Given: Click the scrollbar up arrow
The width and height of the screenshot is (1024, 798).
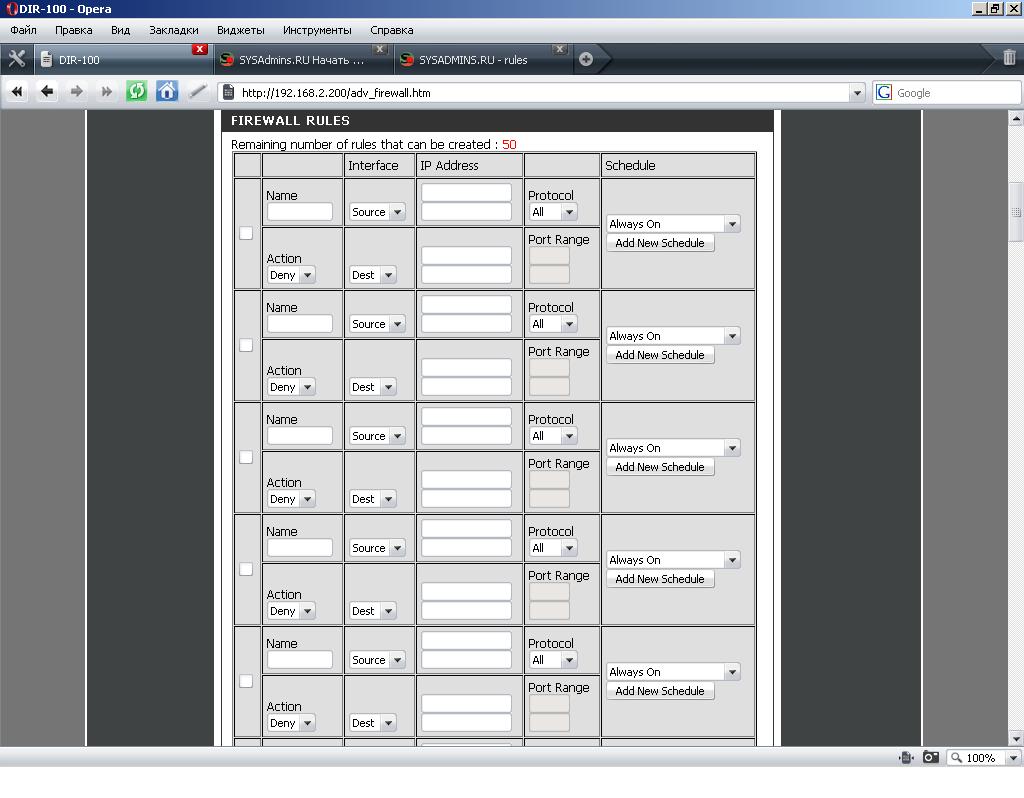Looking at the screenshot, I should tap(1016, 118).
